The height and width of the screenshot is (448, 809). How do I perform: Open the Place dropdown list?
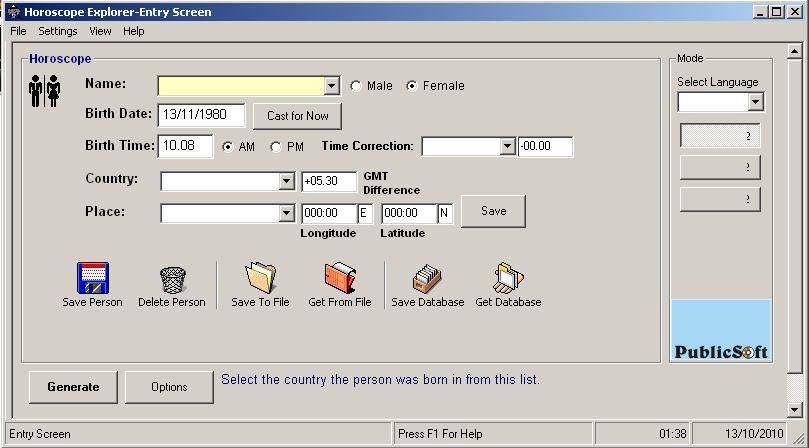(286, 214)
